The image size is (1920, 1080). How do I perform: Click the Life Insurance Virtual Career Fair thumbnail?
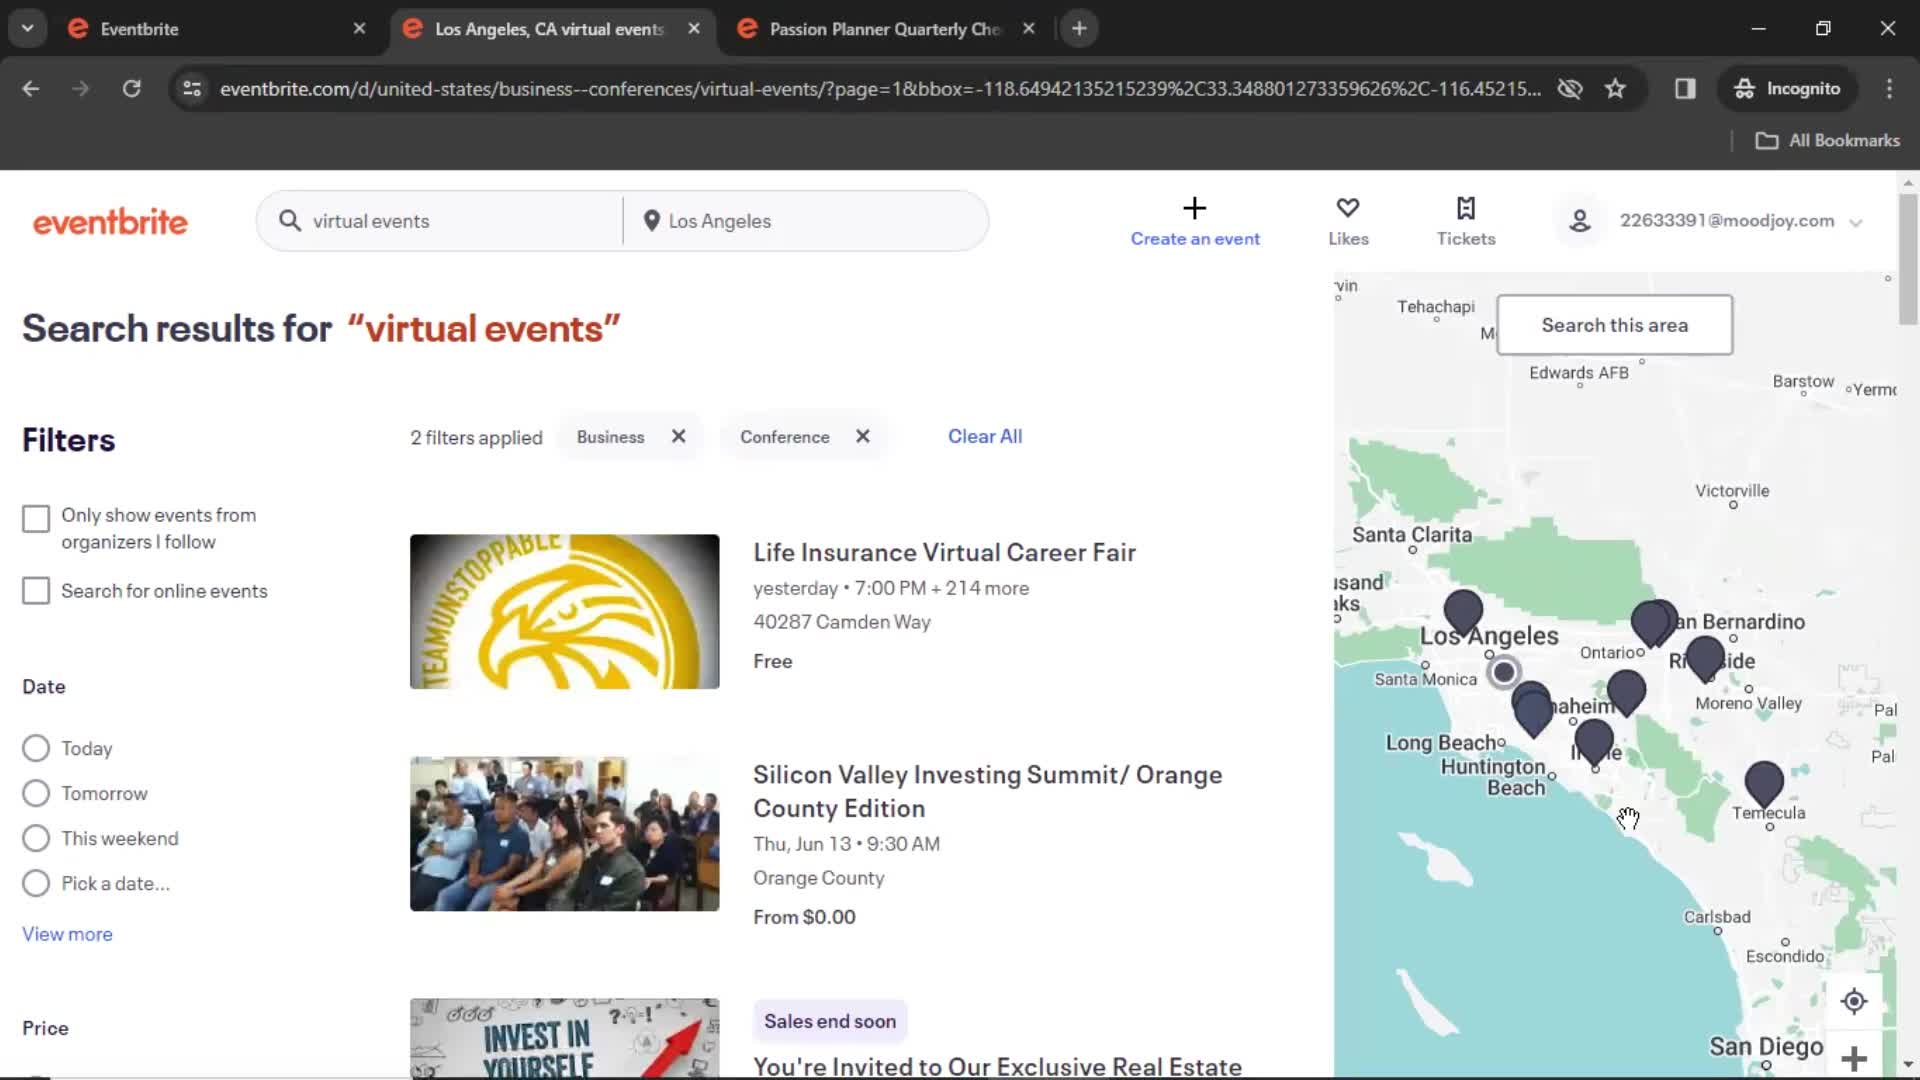pyautogui.click(x=564, y=611)
